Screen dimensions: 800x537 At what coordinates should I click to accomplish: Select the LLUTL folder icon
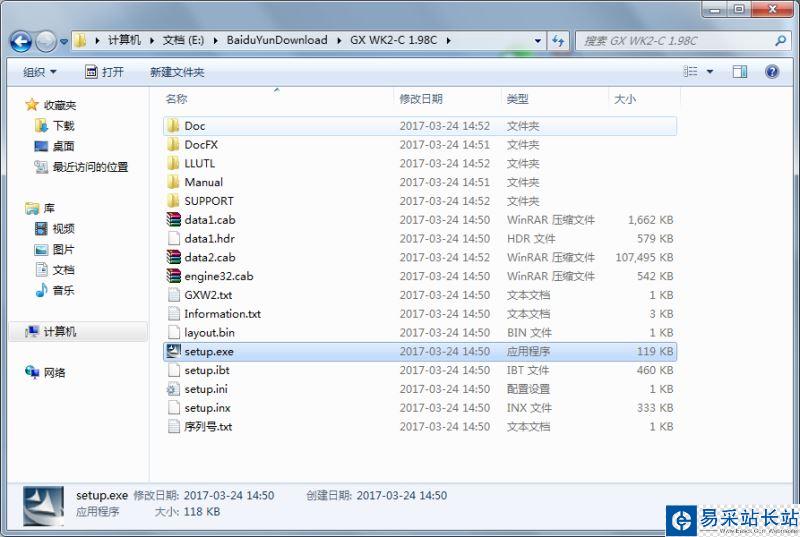coord(173,163)
